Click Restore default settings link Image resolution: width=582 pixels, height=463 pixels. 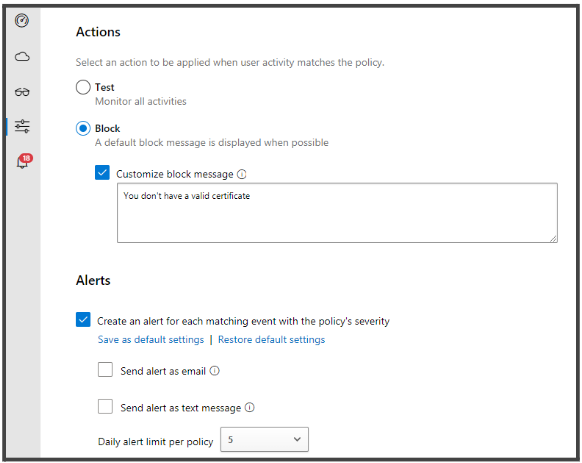point(271,339)
